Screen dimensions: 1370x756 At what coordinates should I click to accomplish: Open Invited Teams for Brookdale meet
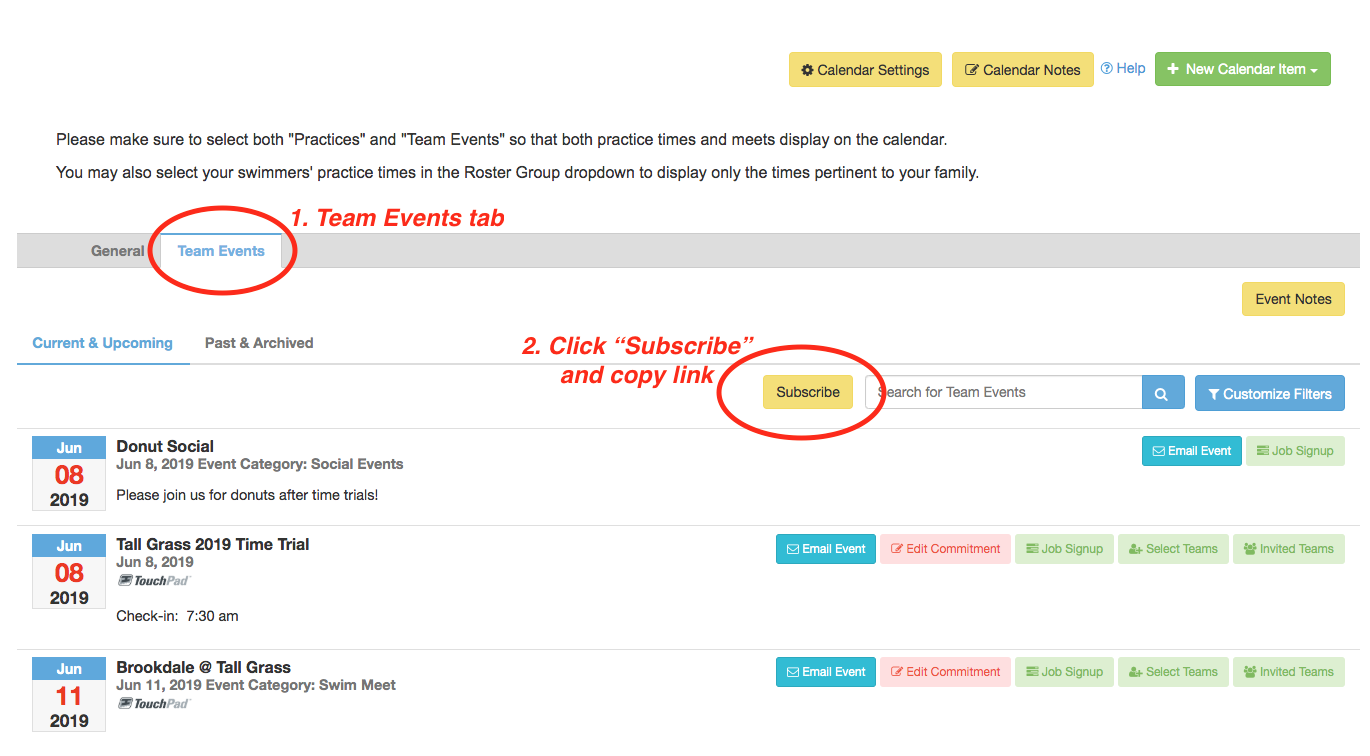(x=1288, y=672)
